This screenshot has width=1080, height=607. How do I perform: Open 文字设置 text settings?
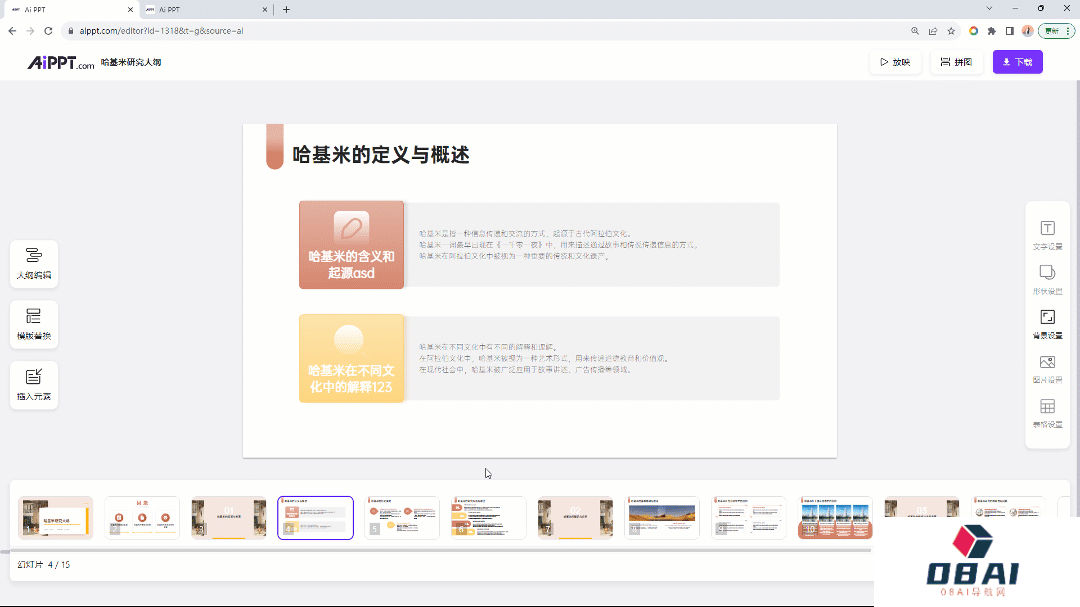(x=1047, y=232)
